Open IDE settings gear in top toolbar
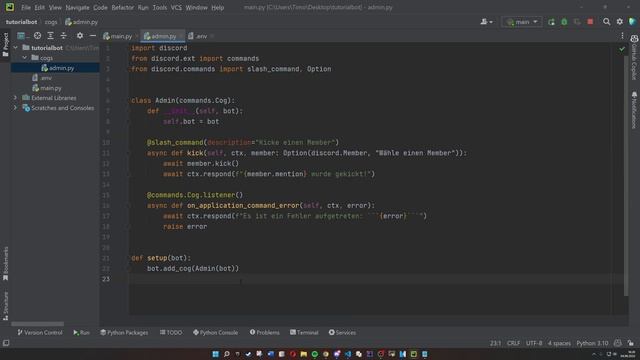640x360 pixels. point(620,22)
